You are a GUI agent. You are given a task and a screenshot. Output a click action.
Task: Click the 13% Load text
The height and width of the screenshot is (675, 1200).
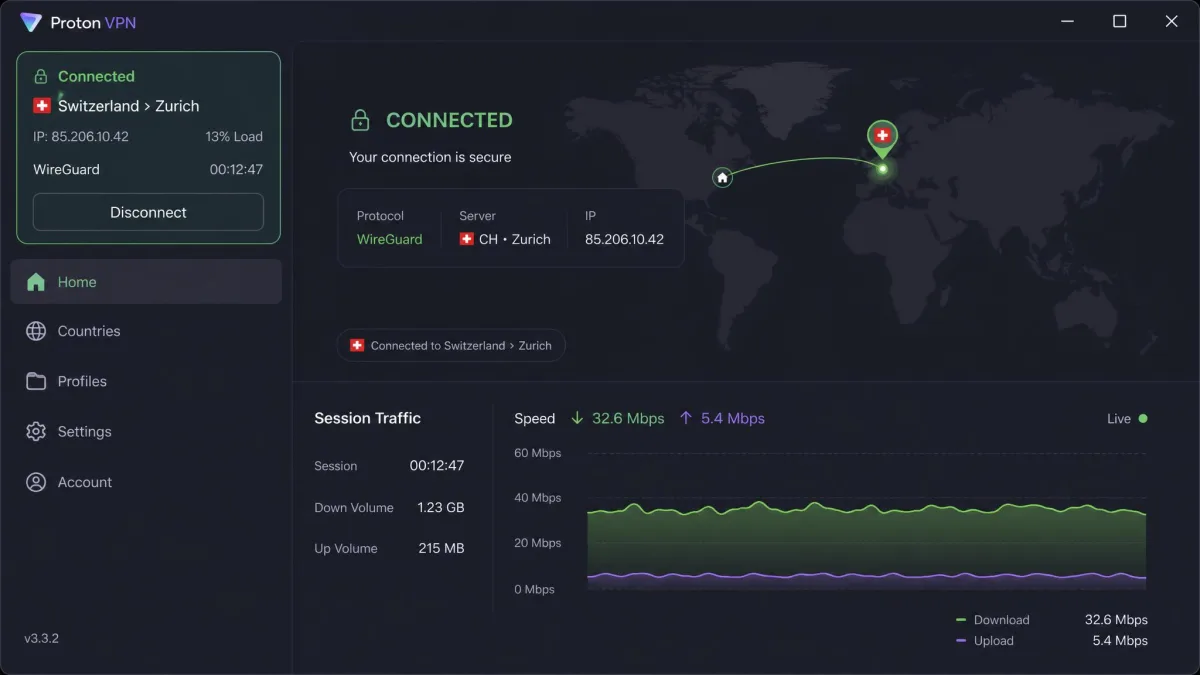(x=234, y=136)
